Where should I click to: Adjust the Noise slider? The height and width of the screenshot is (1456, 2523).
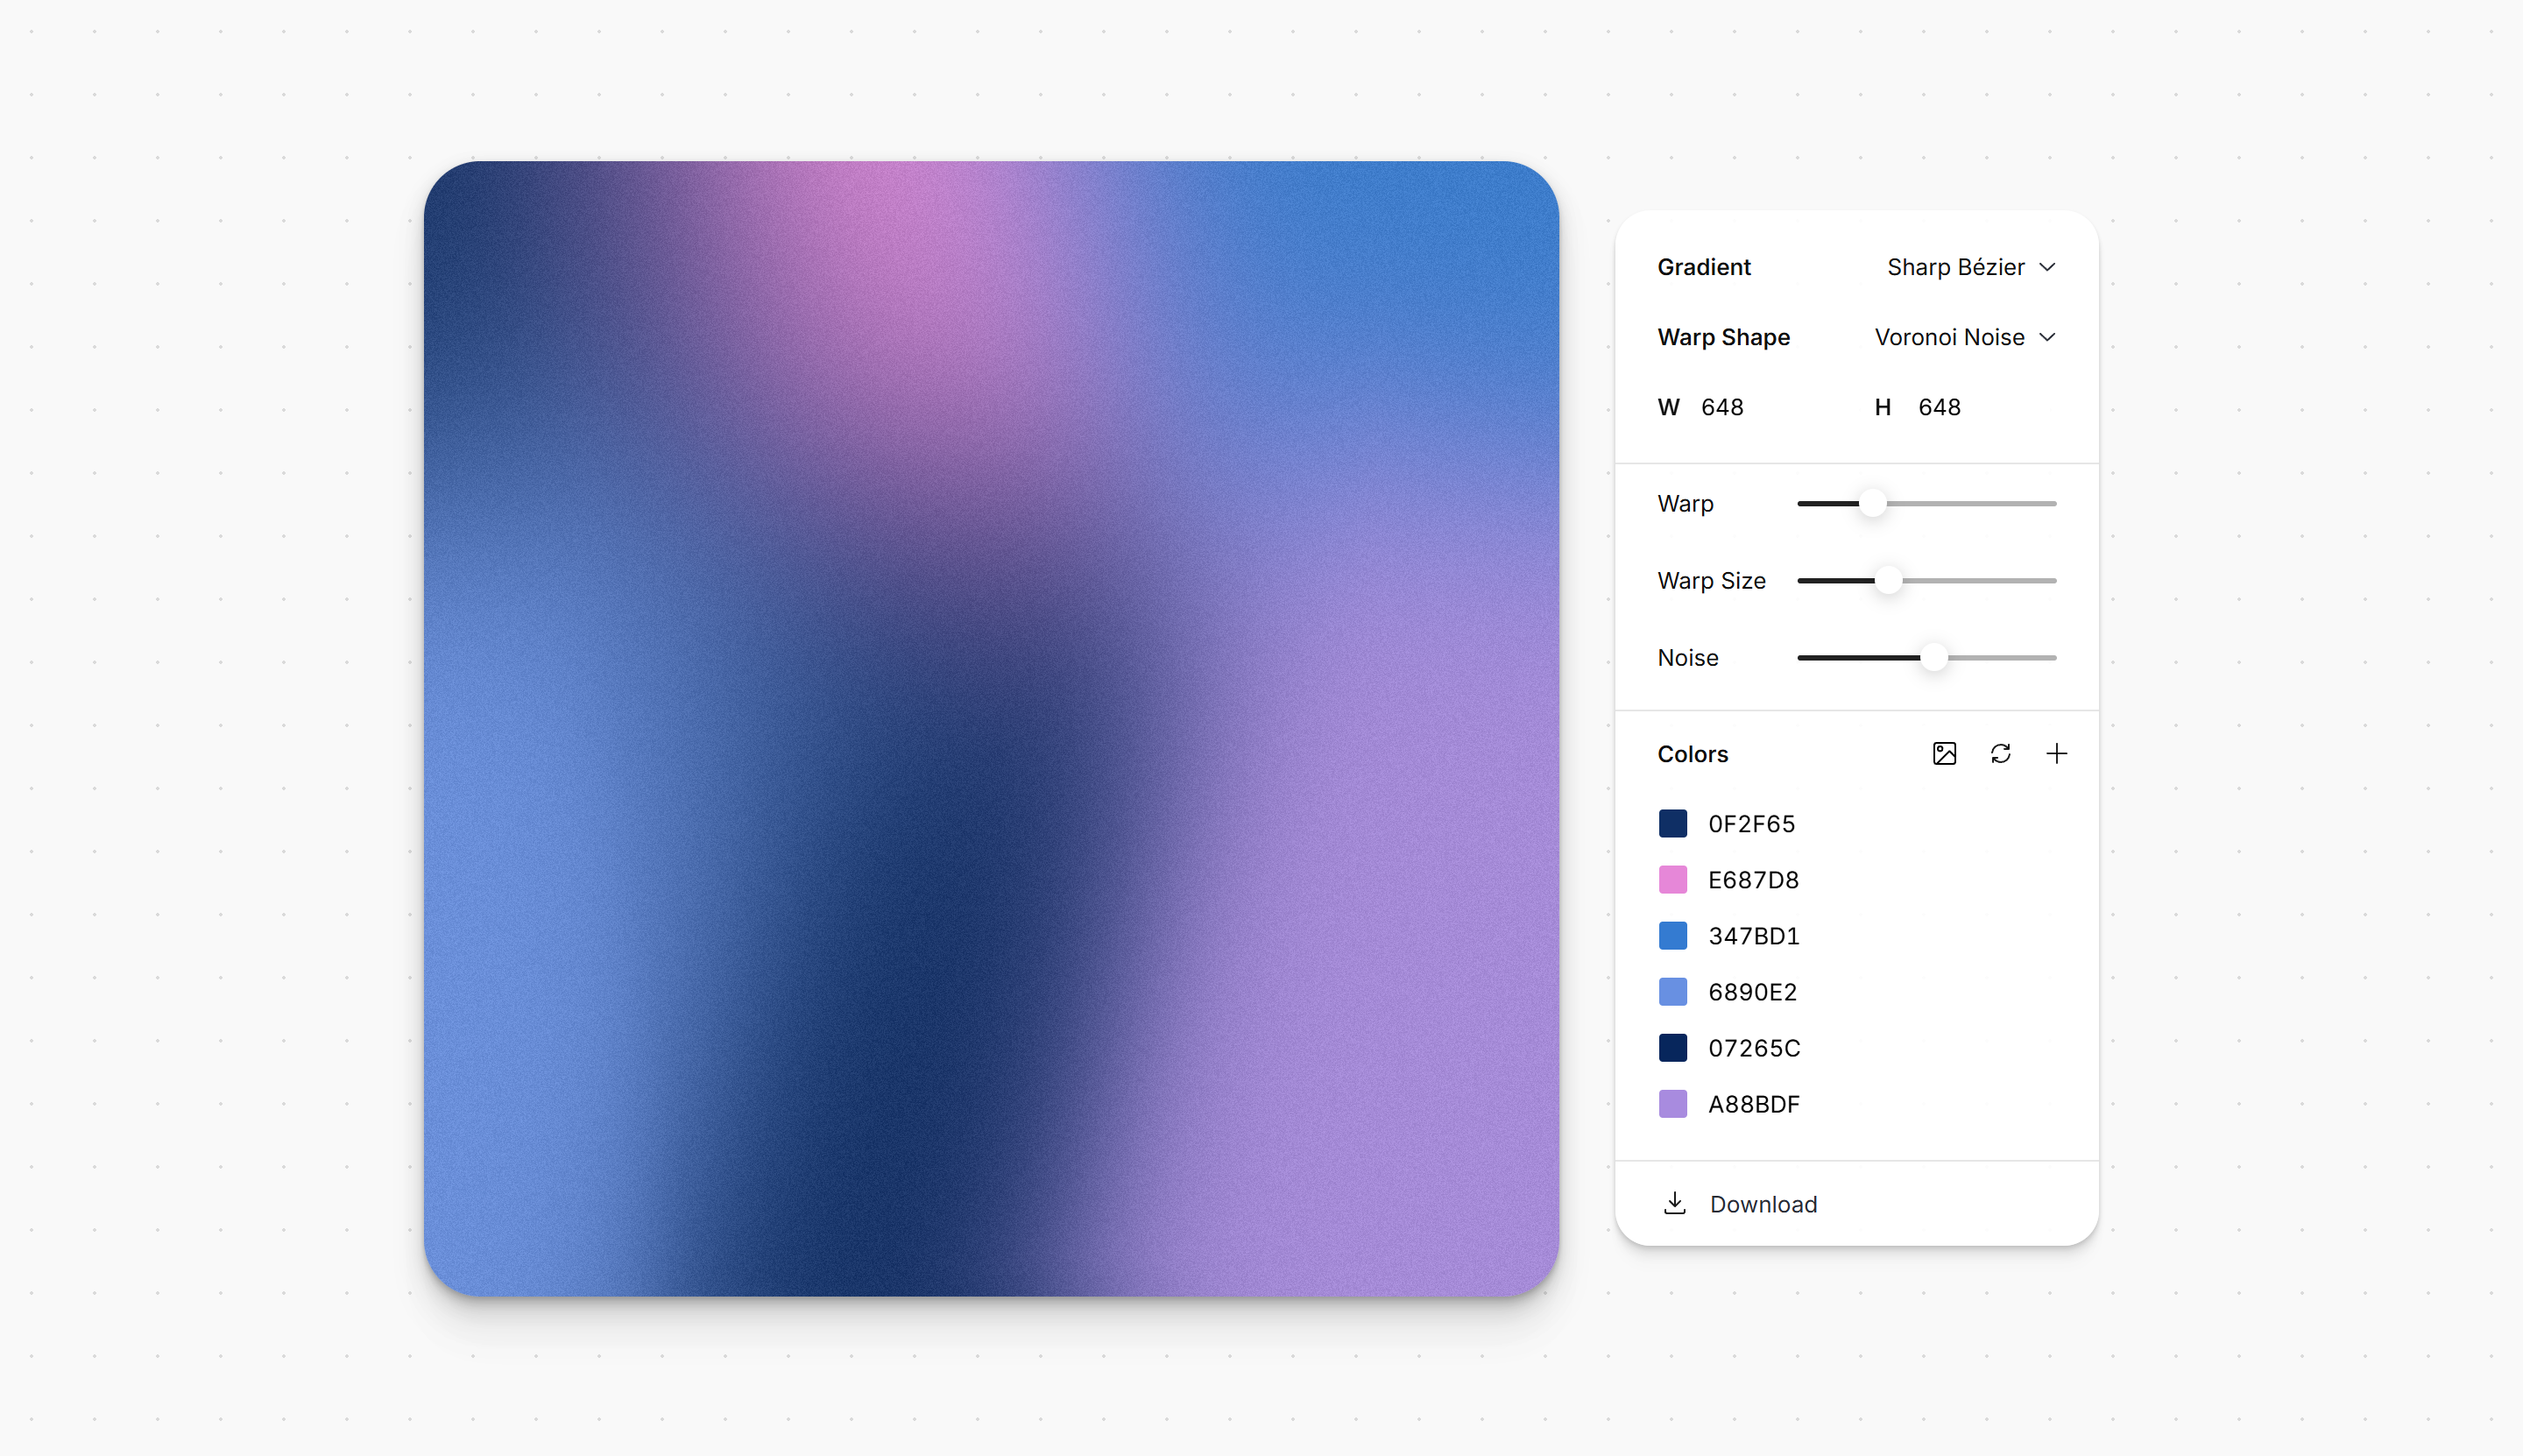coord(1936,657)
